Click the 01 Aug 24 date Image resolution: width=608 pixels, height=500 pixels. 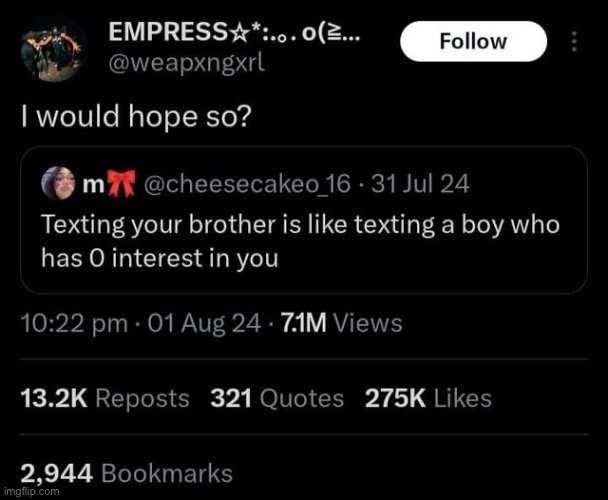point(204,323)
